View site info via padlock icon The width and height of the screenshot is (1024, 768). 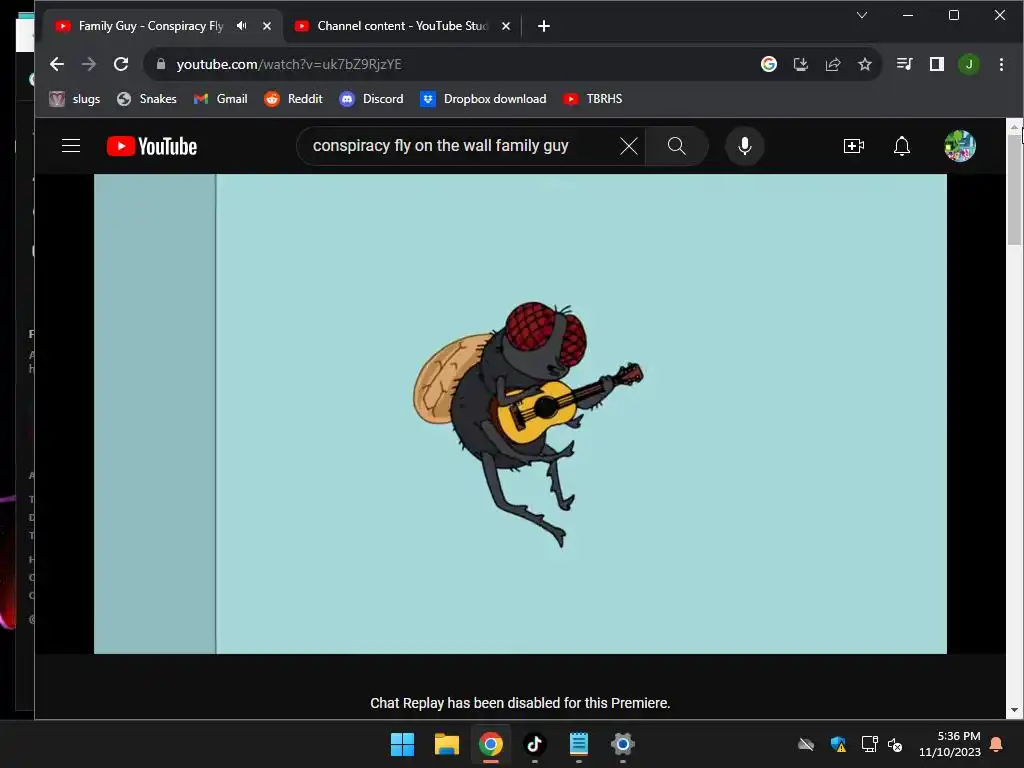pos(161,64)
